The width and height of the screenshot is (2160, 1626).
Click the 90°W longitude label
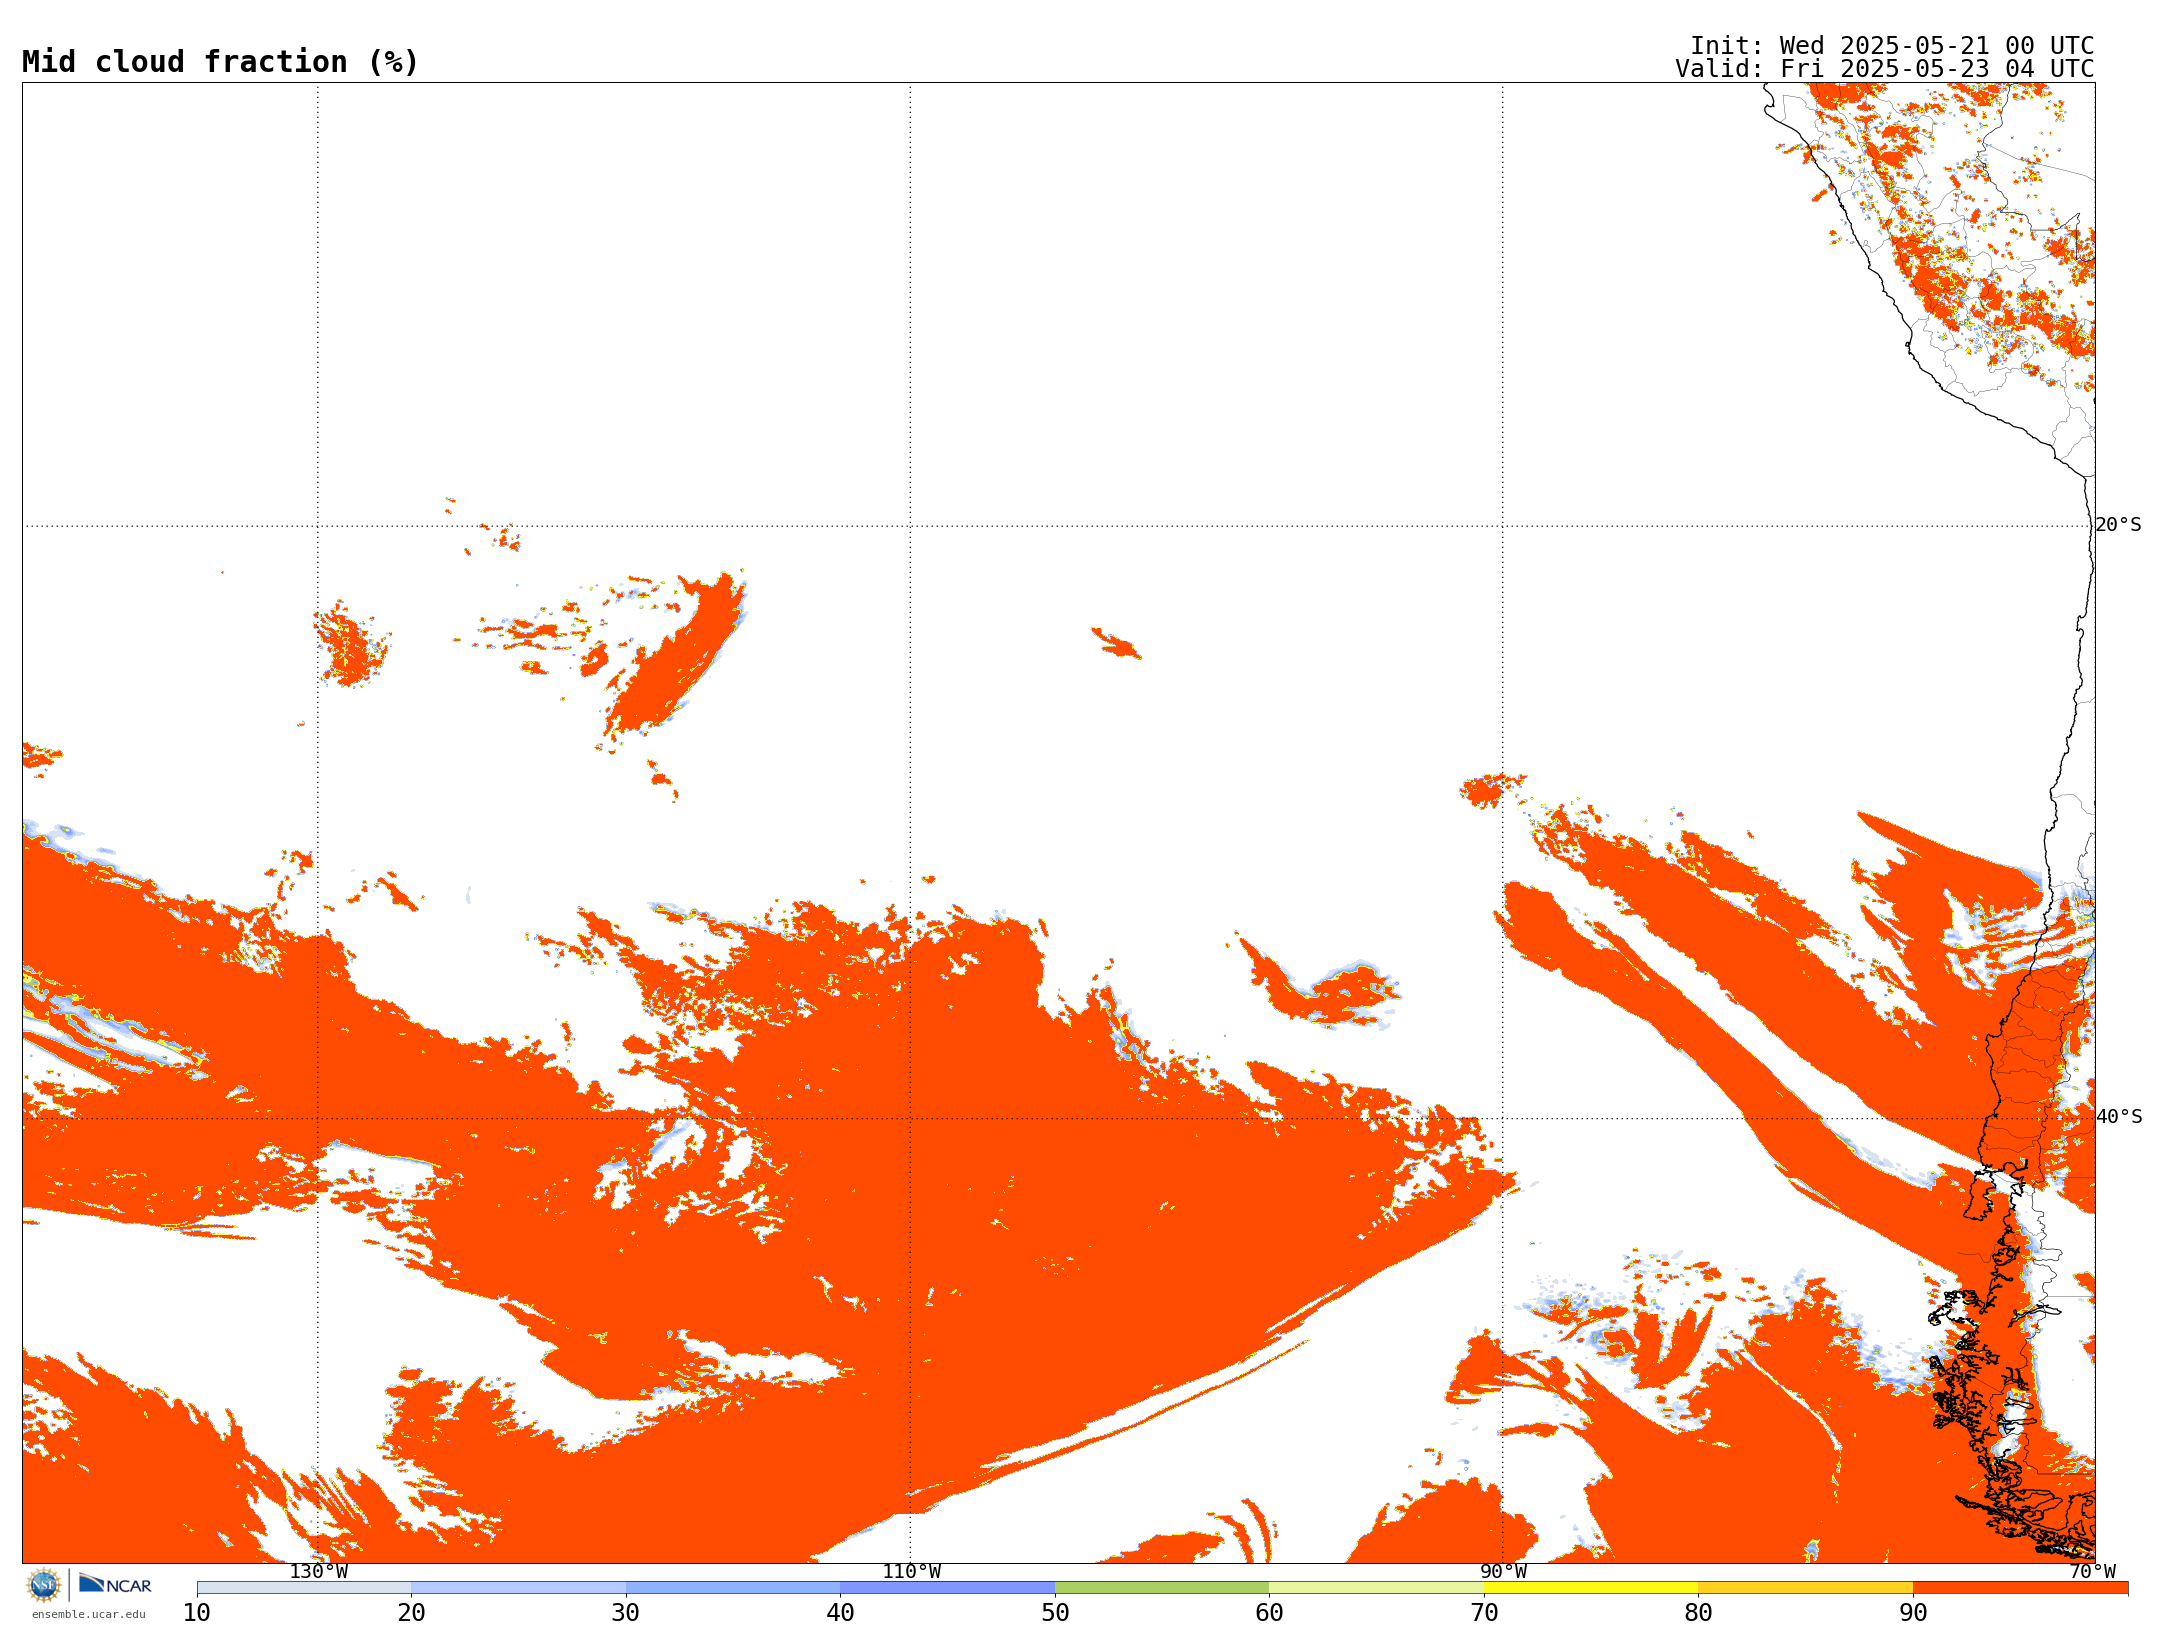(1503, 1572)
